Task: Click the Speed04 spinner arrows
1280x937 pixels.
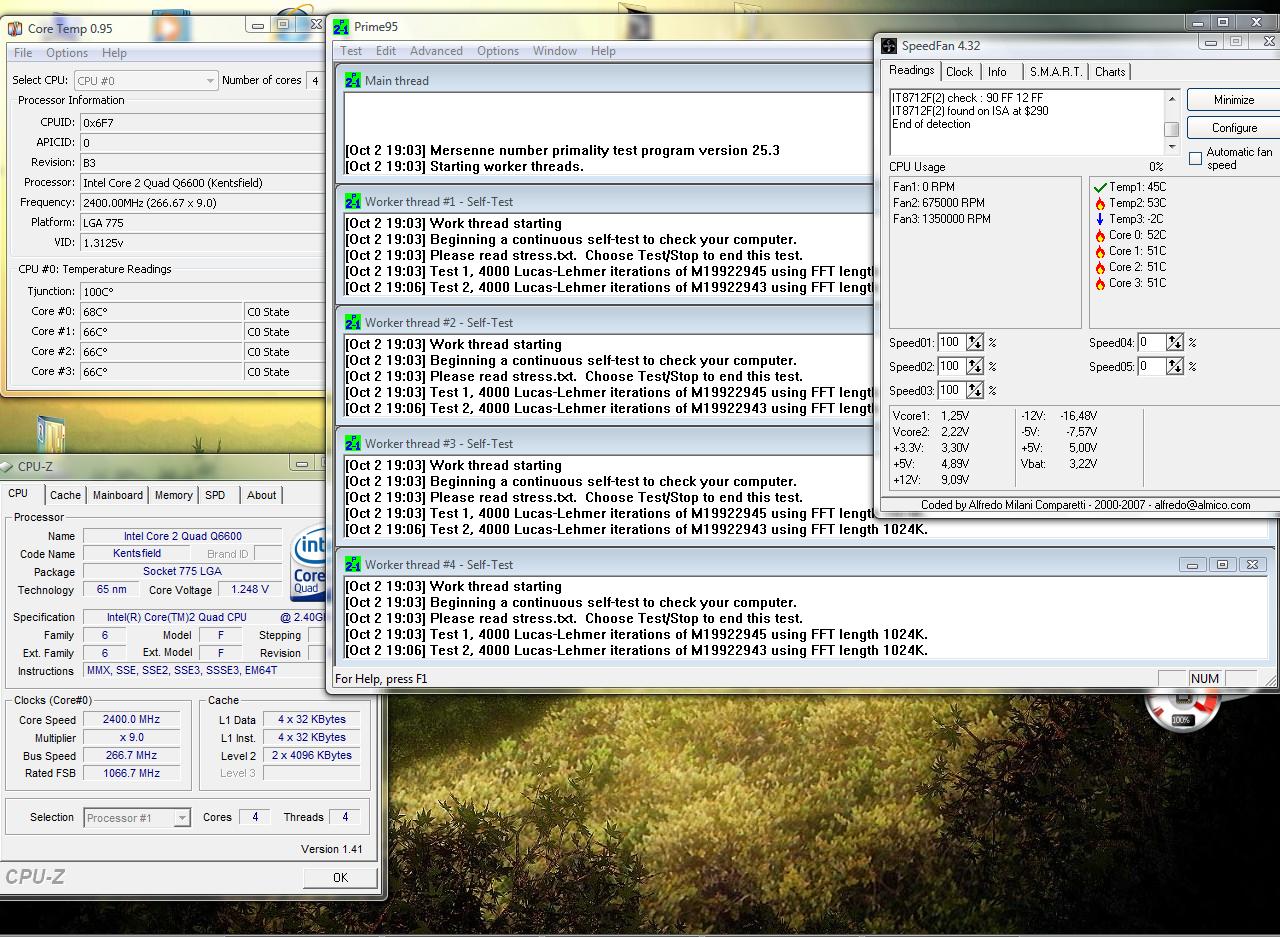Action: [x=1175, y=343]
